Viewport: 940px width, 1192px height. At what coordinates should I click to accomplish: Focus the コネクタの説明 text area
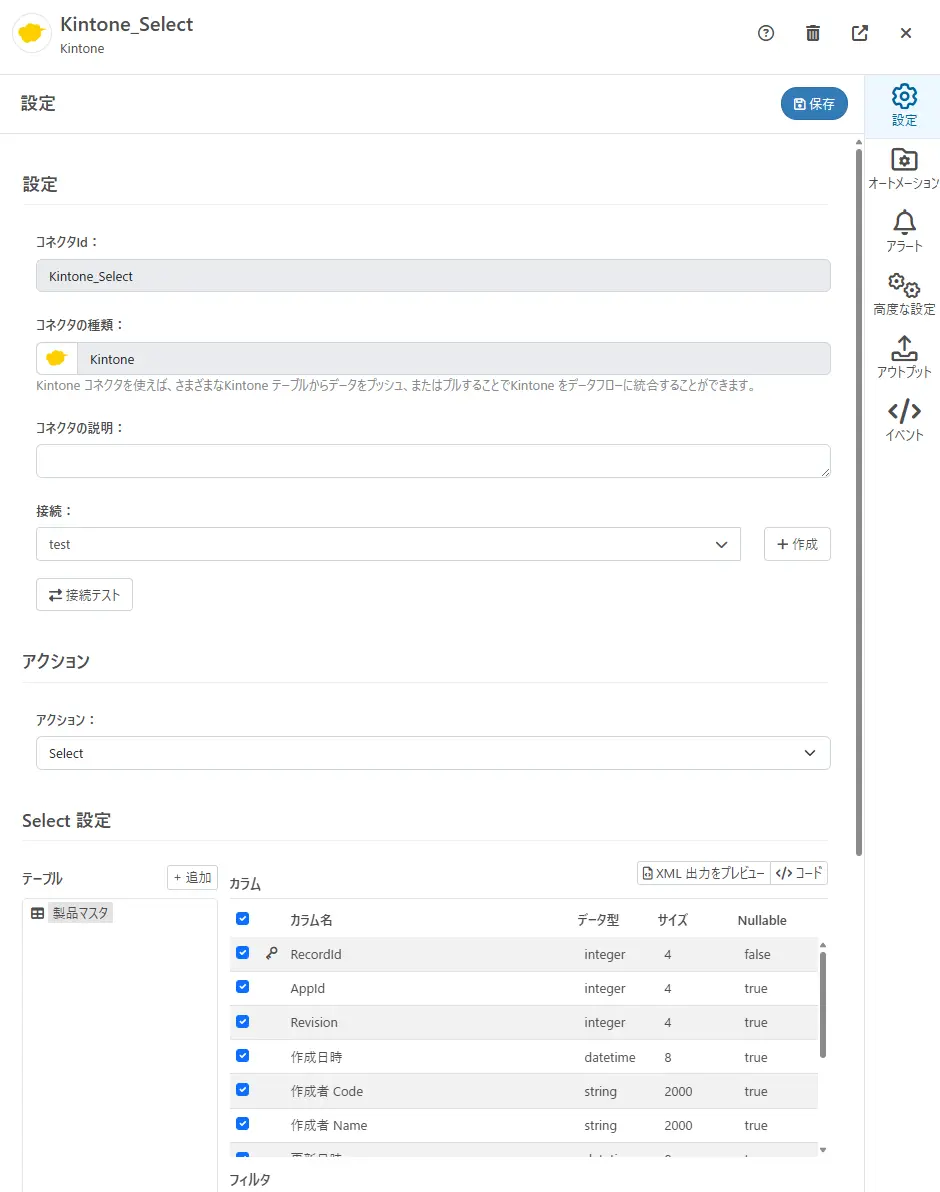[433, 461]
